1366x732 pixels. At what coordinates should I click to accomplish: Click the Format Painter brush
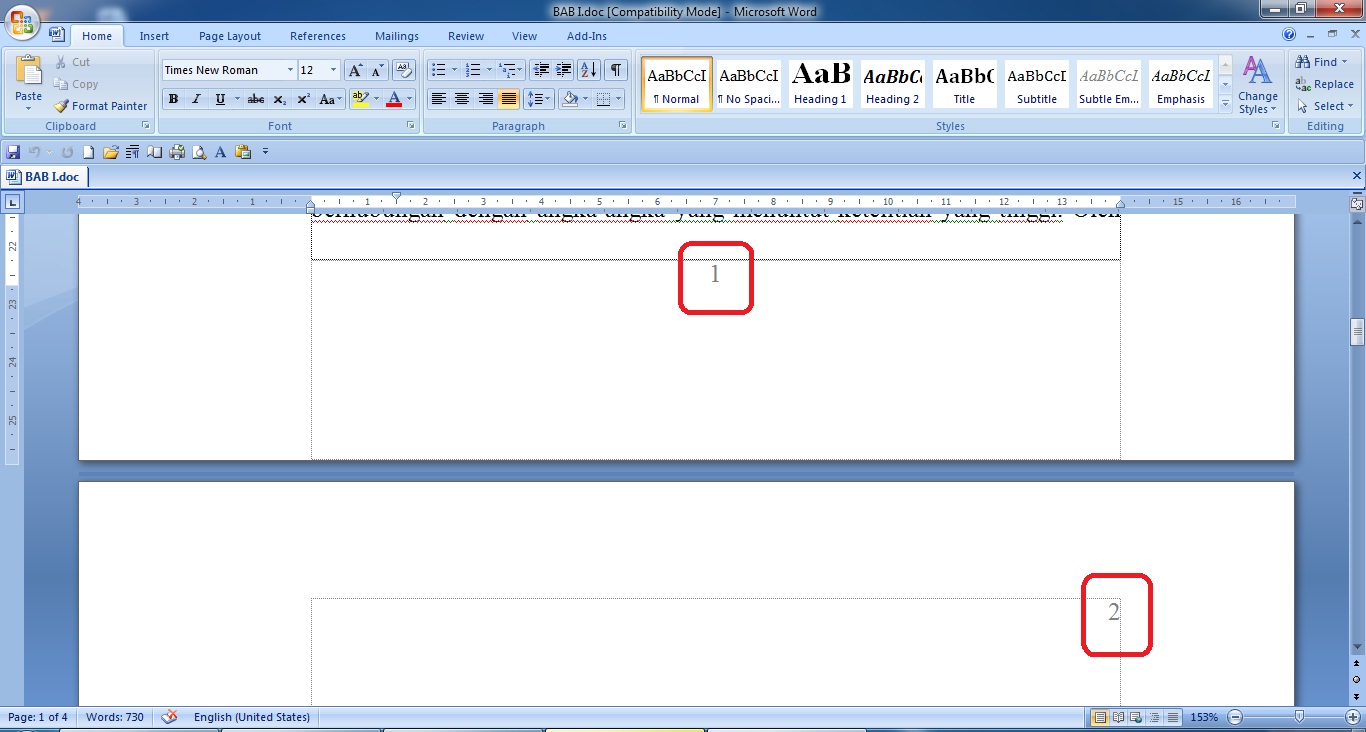click(100, 106)
